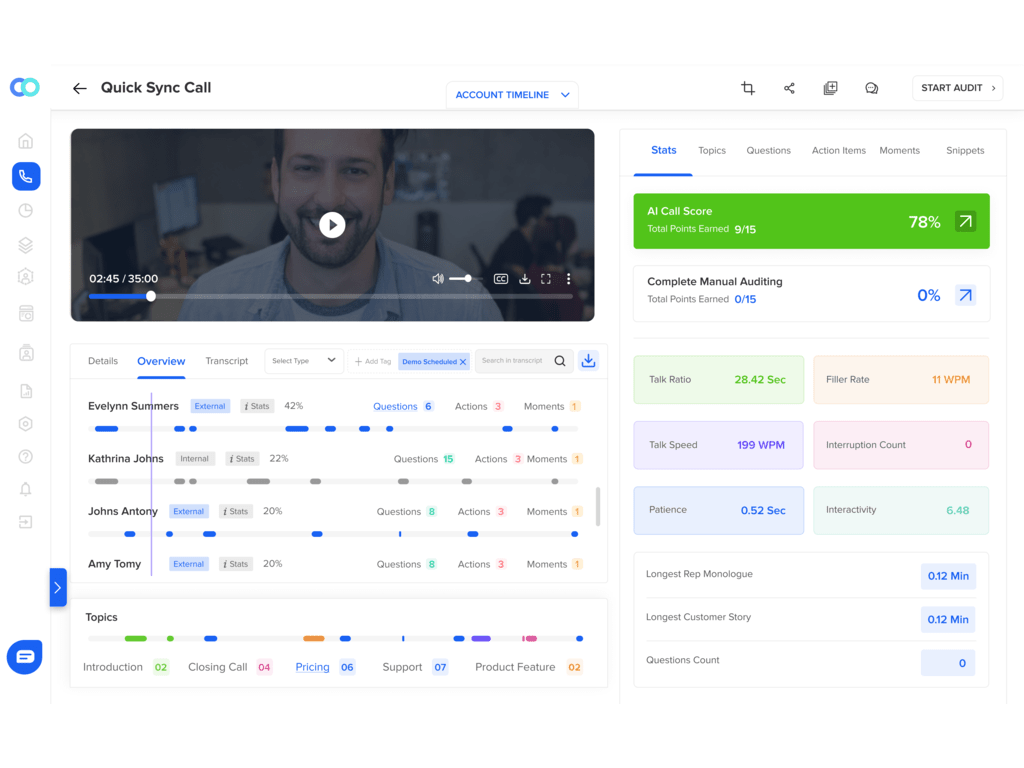Image resolution: width=1024 pixels, height=768 pixels.
Task: Open the Copy snippet icon in toolbar
Action: [830, 88]
